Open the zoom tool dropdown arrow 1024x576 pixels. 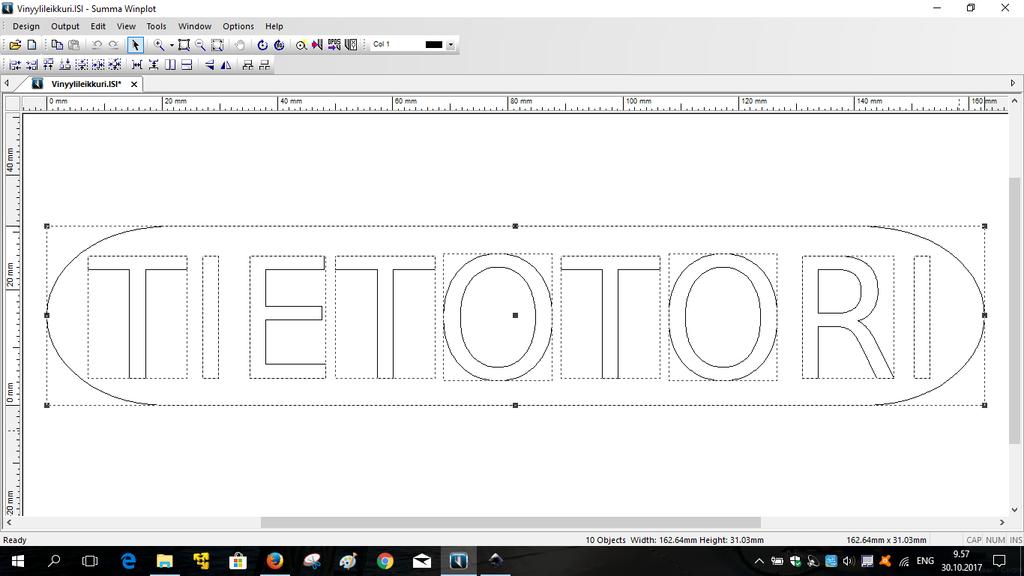click(172, 45)
